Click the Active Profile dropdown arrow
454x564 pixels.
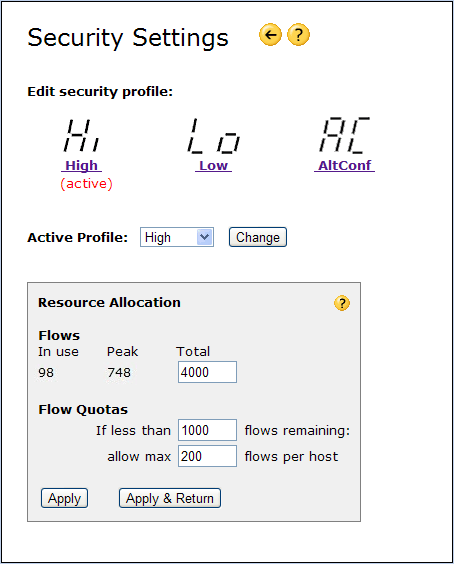(x=205, y=237)
